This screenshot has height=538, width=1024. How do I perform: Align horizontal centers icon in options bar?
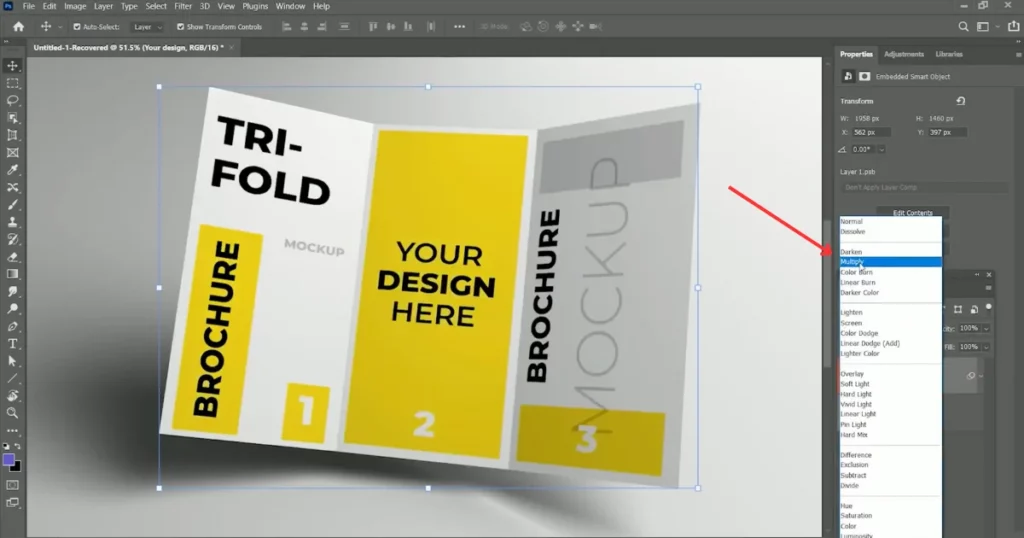[304, 27]
